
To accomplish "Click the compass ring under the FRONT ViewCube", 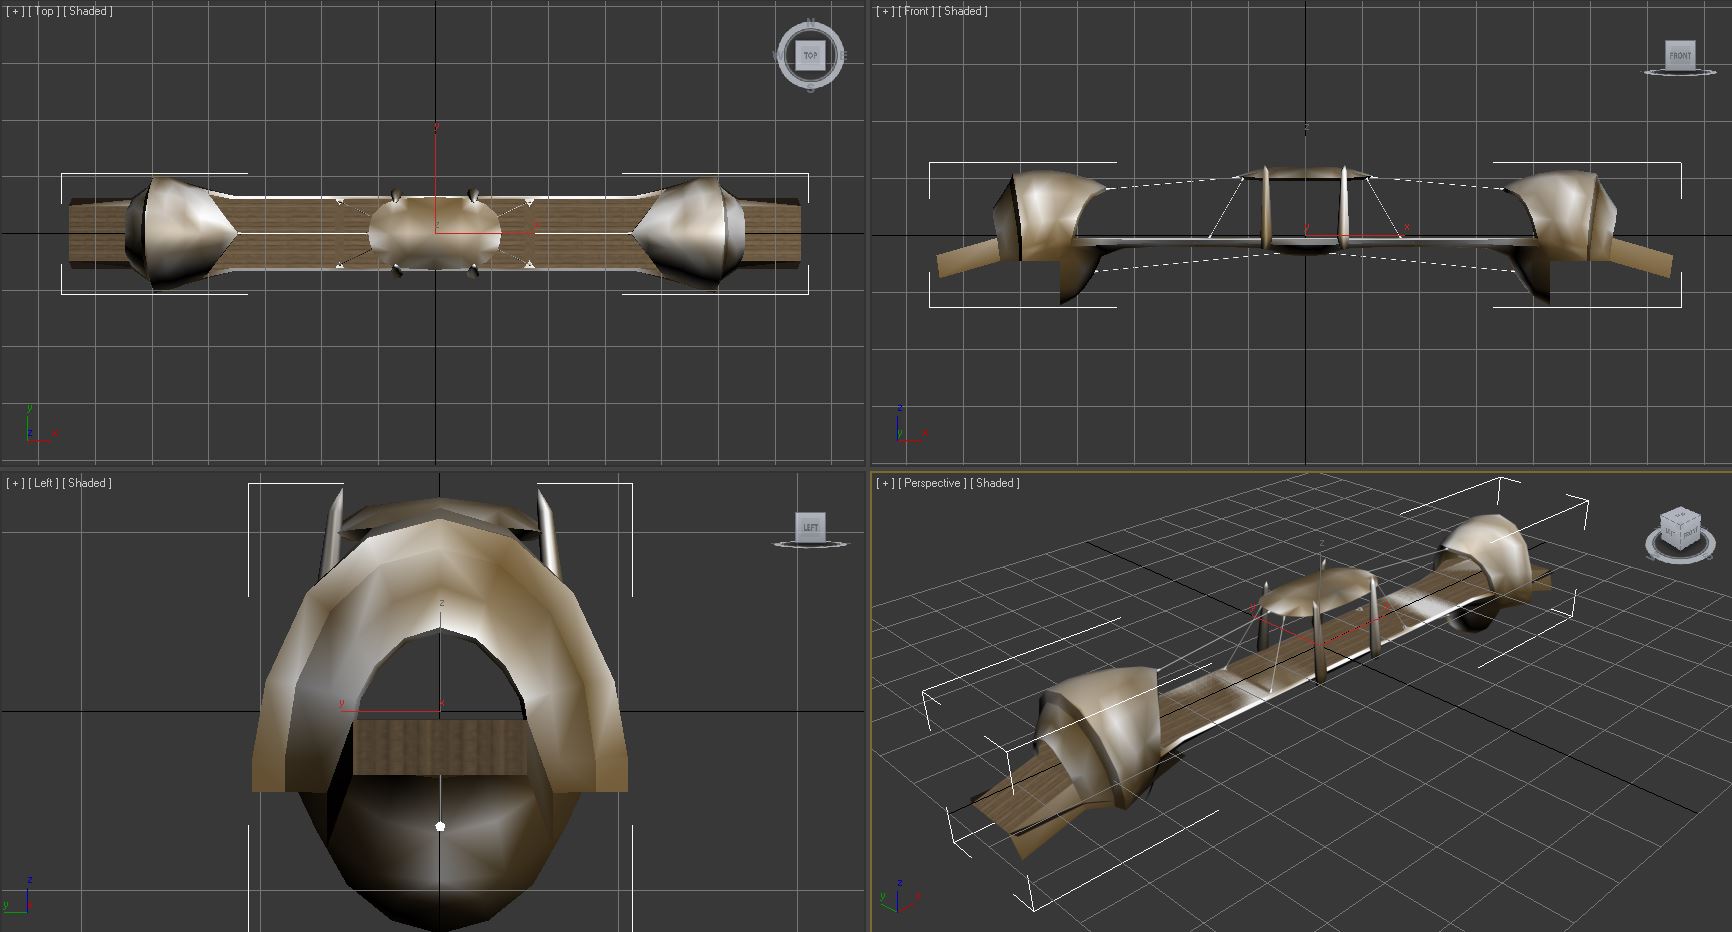I will point(1680,71).
